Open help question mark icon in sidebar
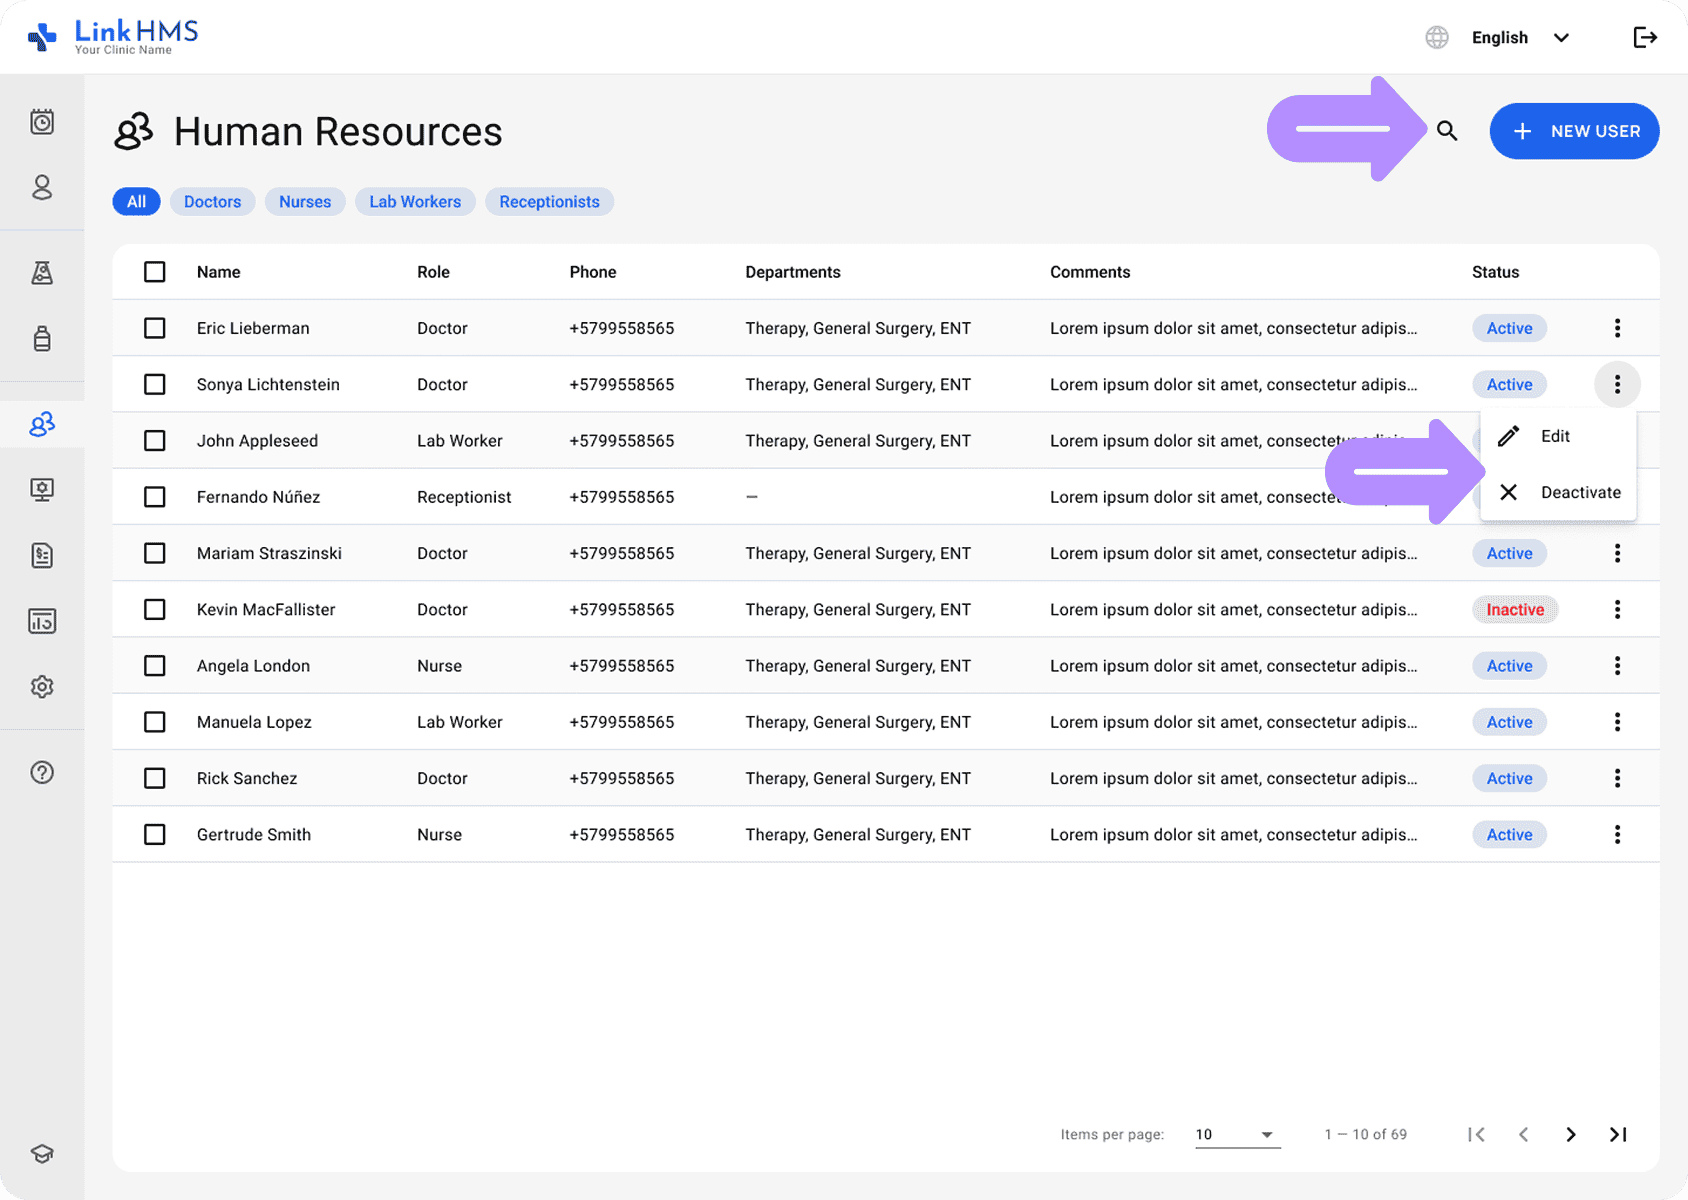The image size is (1688, 1200). [42, 772]
